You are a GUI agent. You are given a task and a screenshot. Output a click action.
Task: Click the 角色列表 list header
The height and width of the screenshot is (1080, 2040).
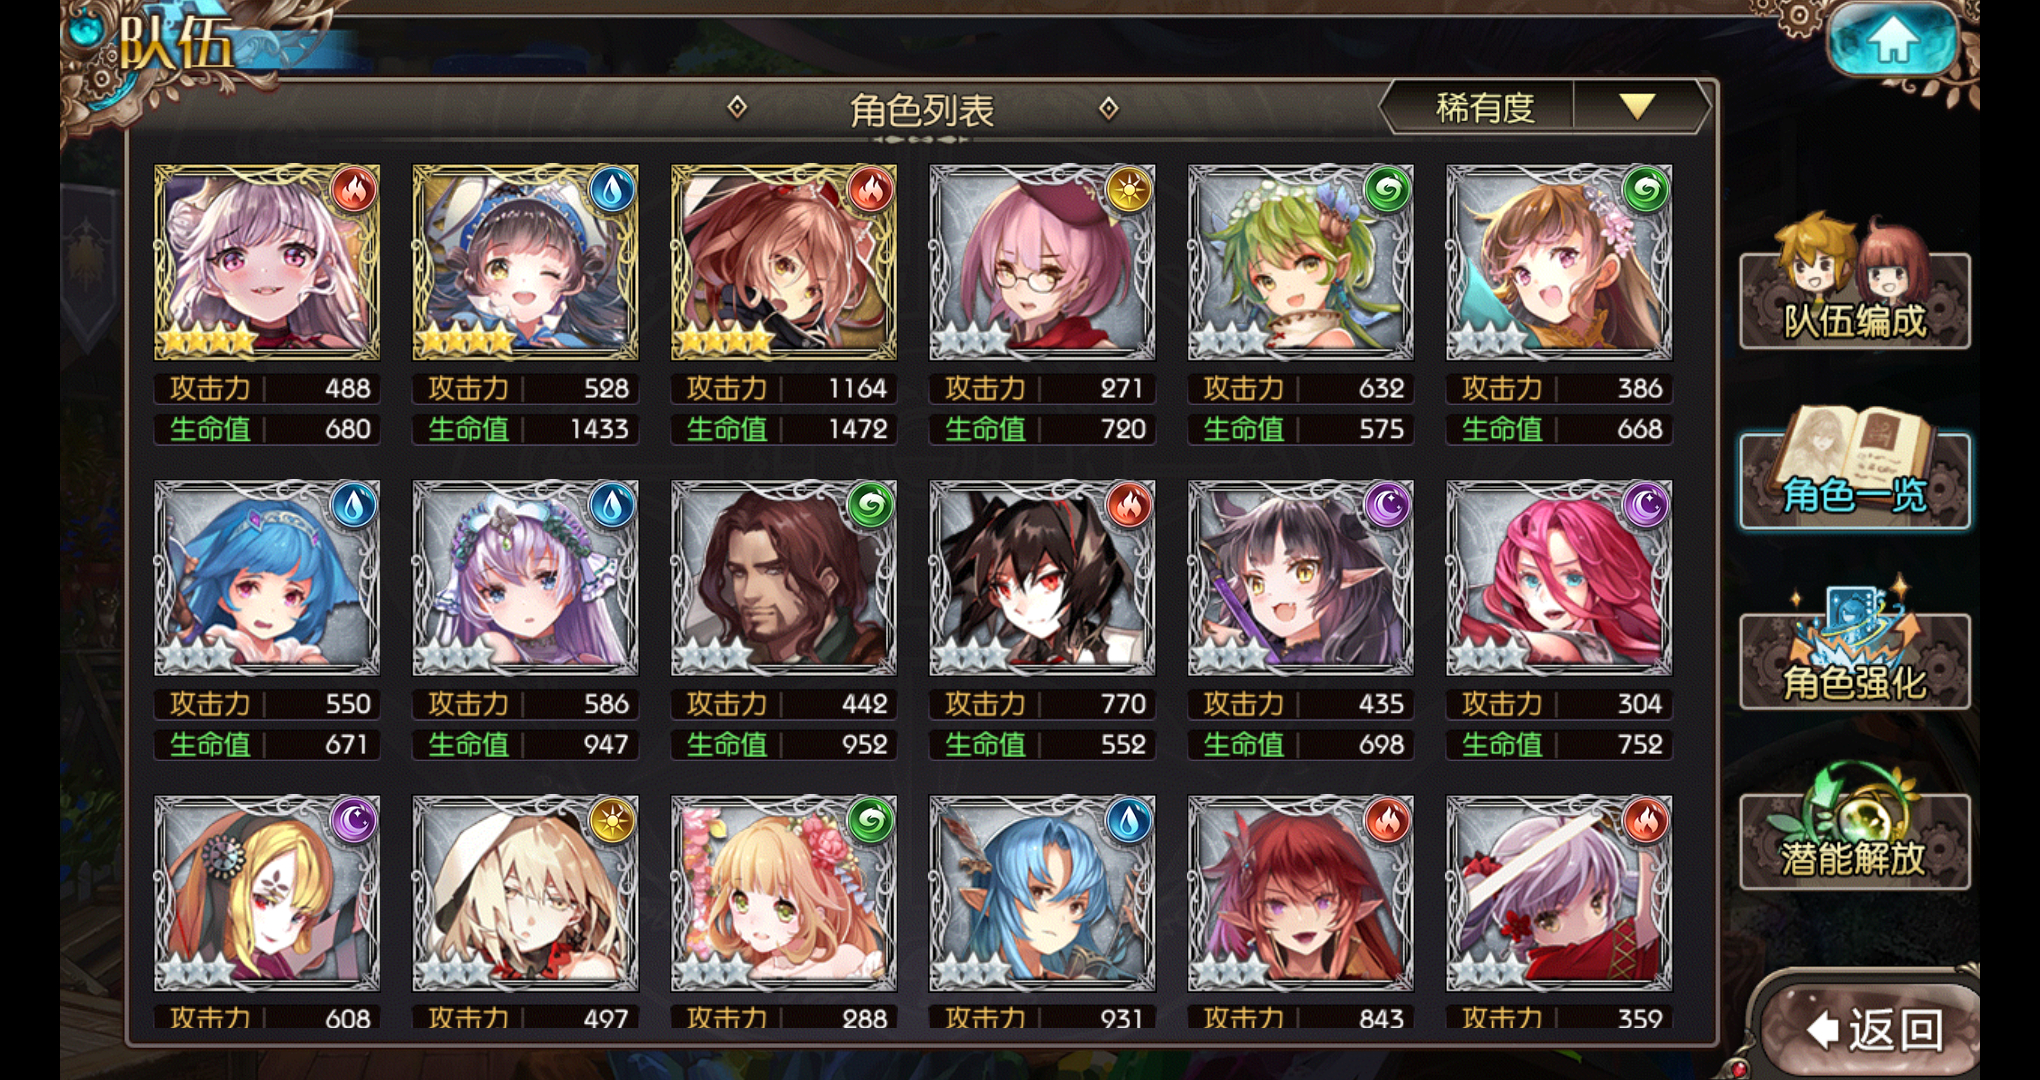(922, 109)
